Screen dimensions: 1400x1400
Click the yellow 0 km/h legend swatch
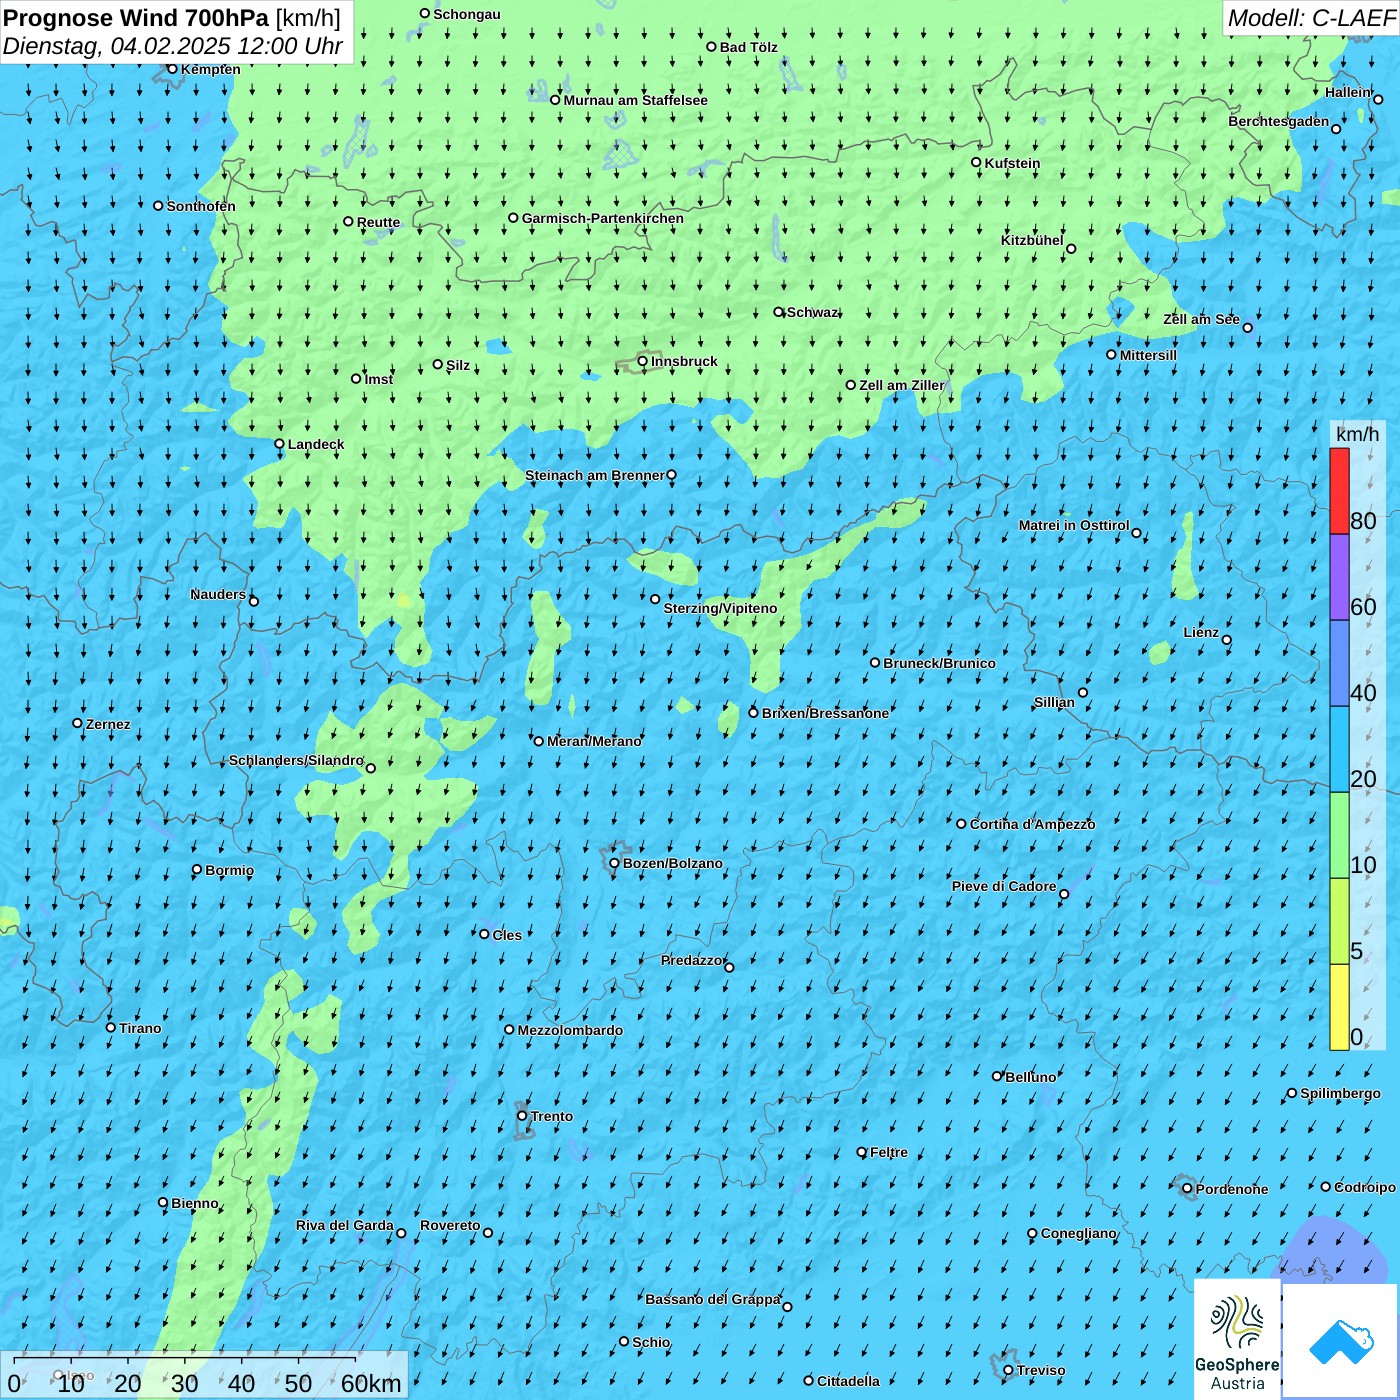[x=1339, y=1007]
